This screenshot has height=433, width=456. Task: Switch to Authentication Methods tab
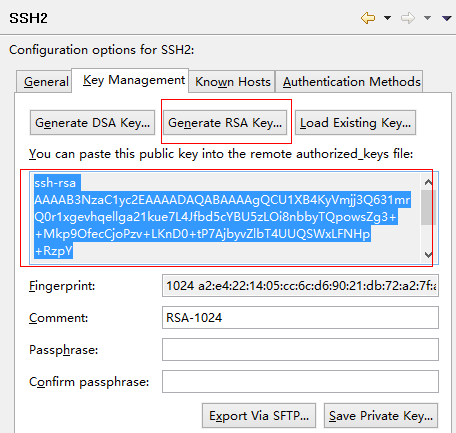(349, 82)
